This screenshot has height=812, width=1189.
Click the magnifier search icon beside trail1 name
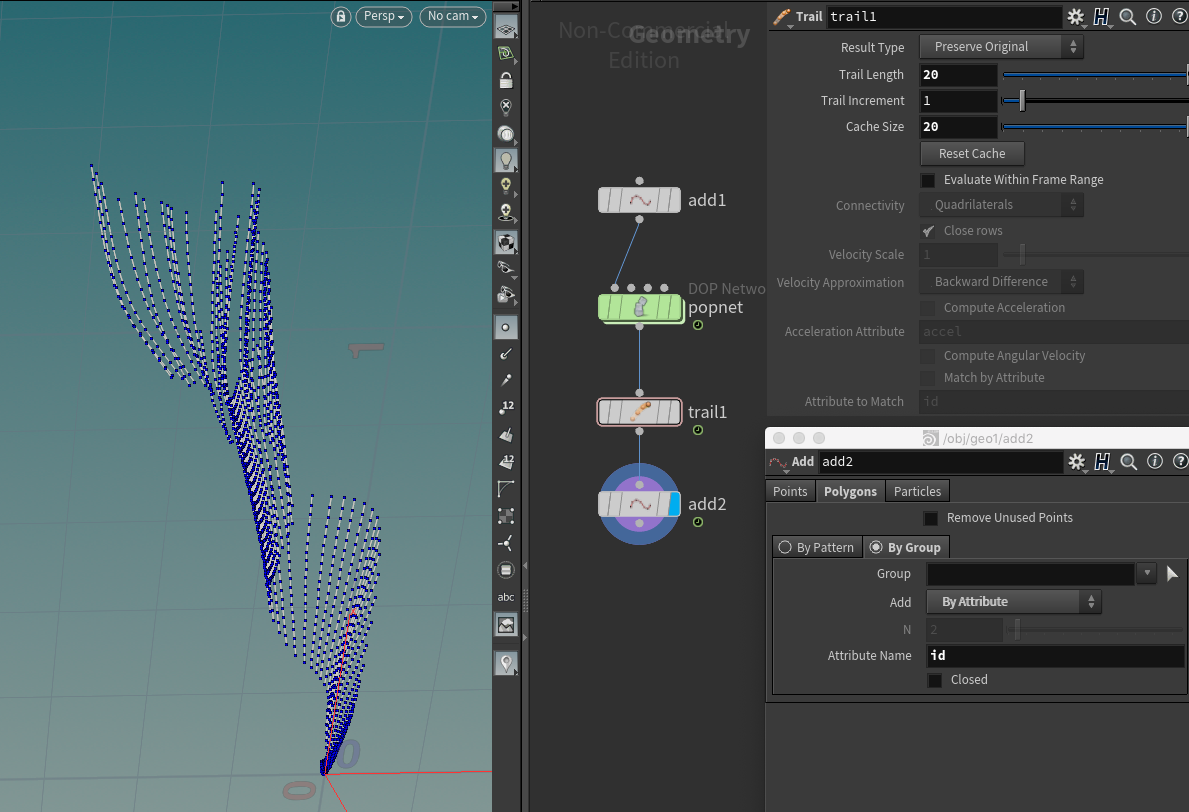(x=1128, y=17)
